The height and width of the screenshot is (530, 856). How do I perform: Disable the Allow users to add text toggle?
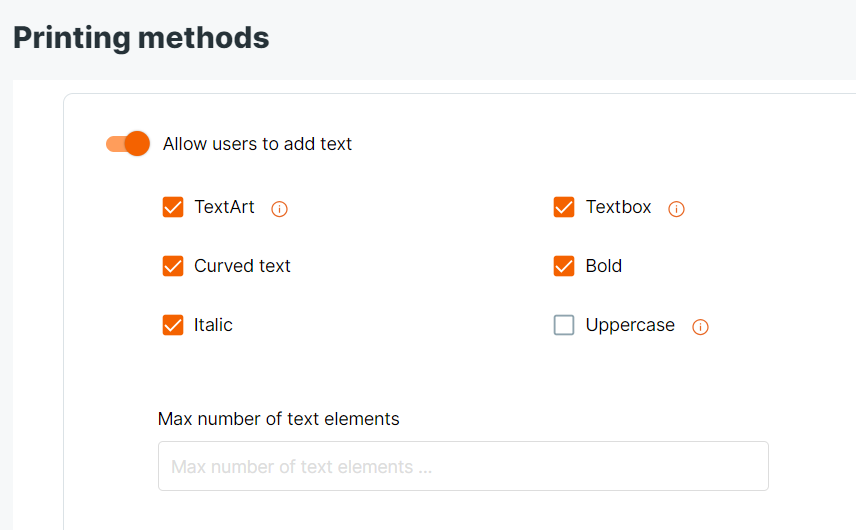[128, 144]
